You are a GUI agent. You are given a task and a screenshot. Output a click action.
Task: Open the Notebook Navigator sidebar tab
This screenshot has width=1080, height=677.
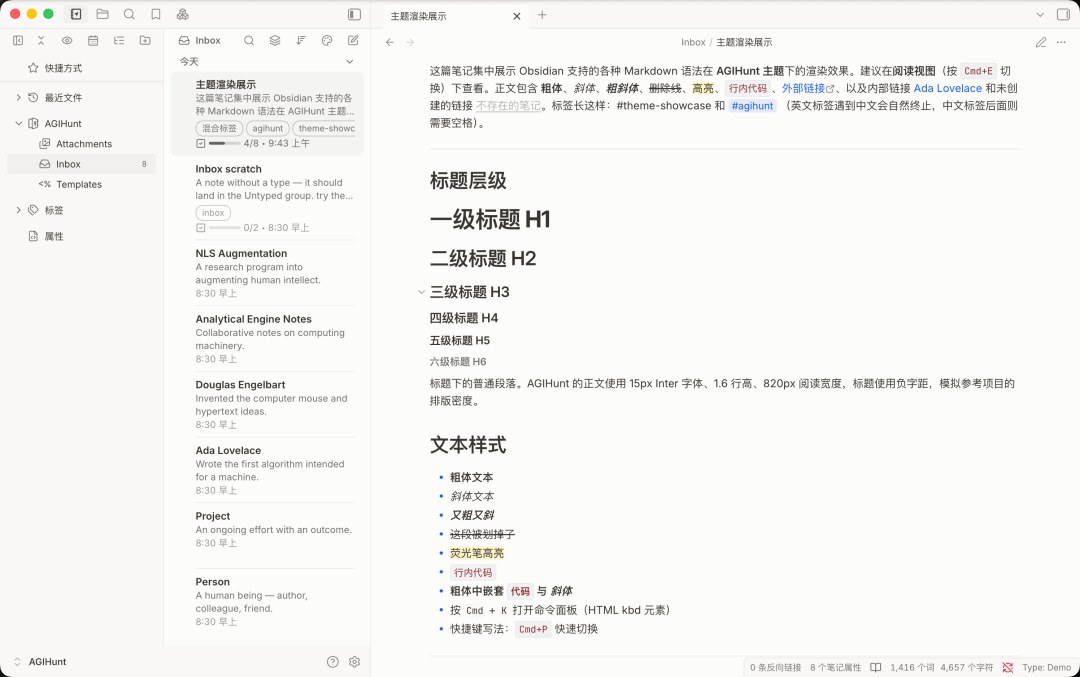[76, 14]
